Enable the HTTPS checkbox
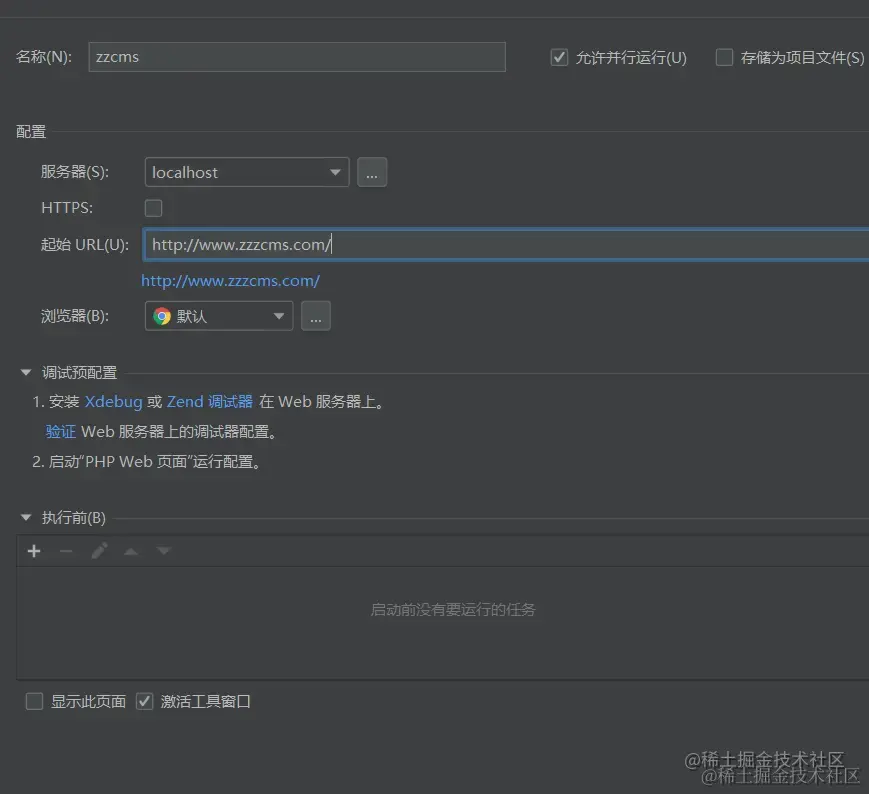Image resolution: width=869 pixels, height=794 pixels. pyautogui.click(x=154, y=208)
